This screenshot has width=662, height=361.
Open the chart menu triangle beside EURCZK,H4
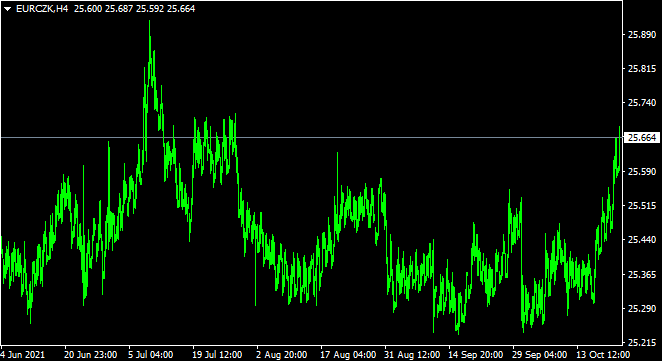click(x=8, y=9)
